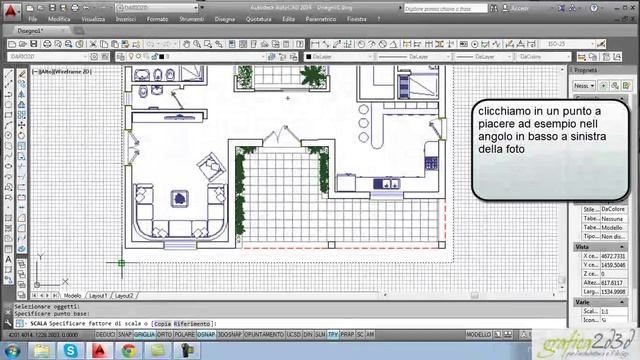
Task: Select the Zoom Realtime magnifier icon
Action: tap(197, 44)
